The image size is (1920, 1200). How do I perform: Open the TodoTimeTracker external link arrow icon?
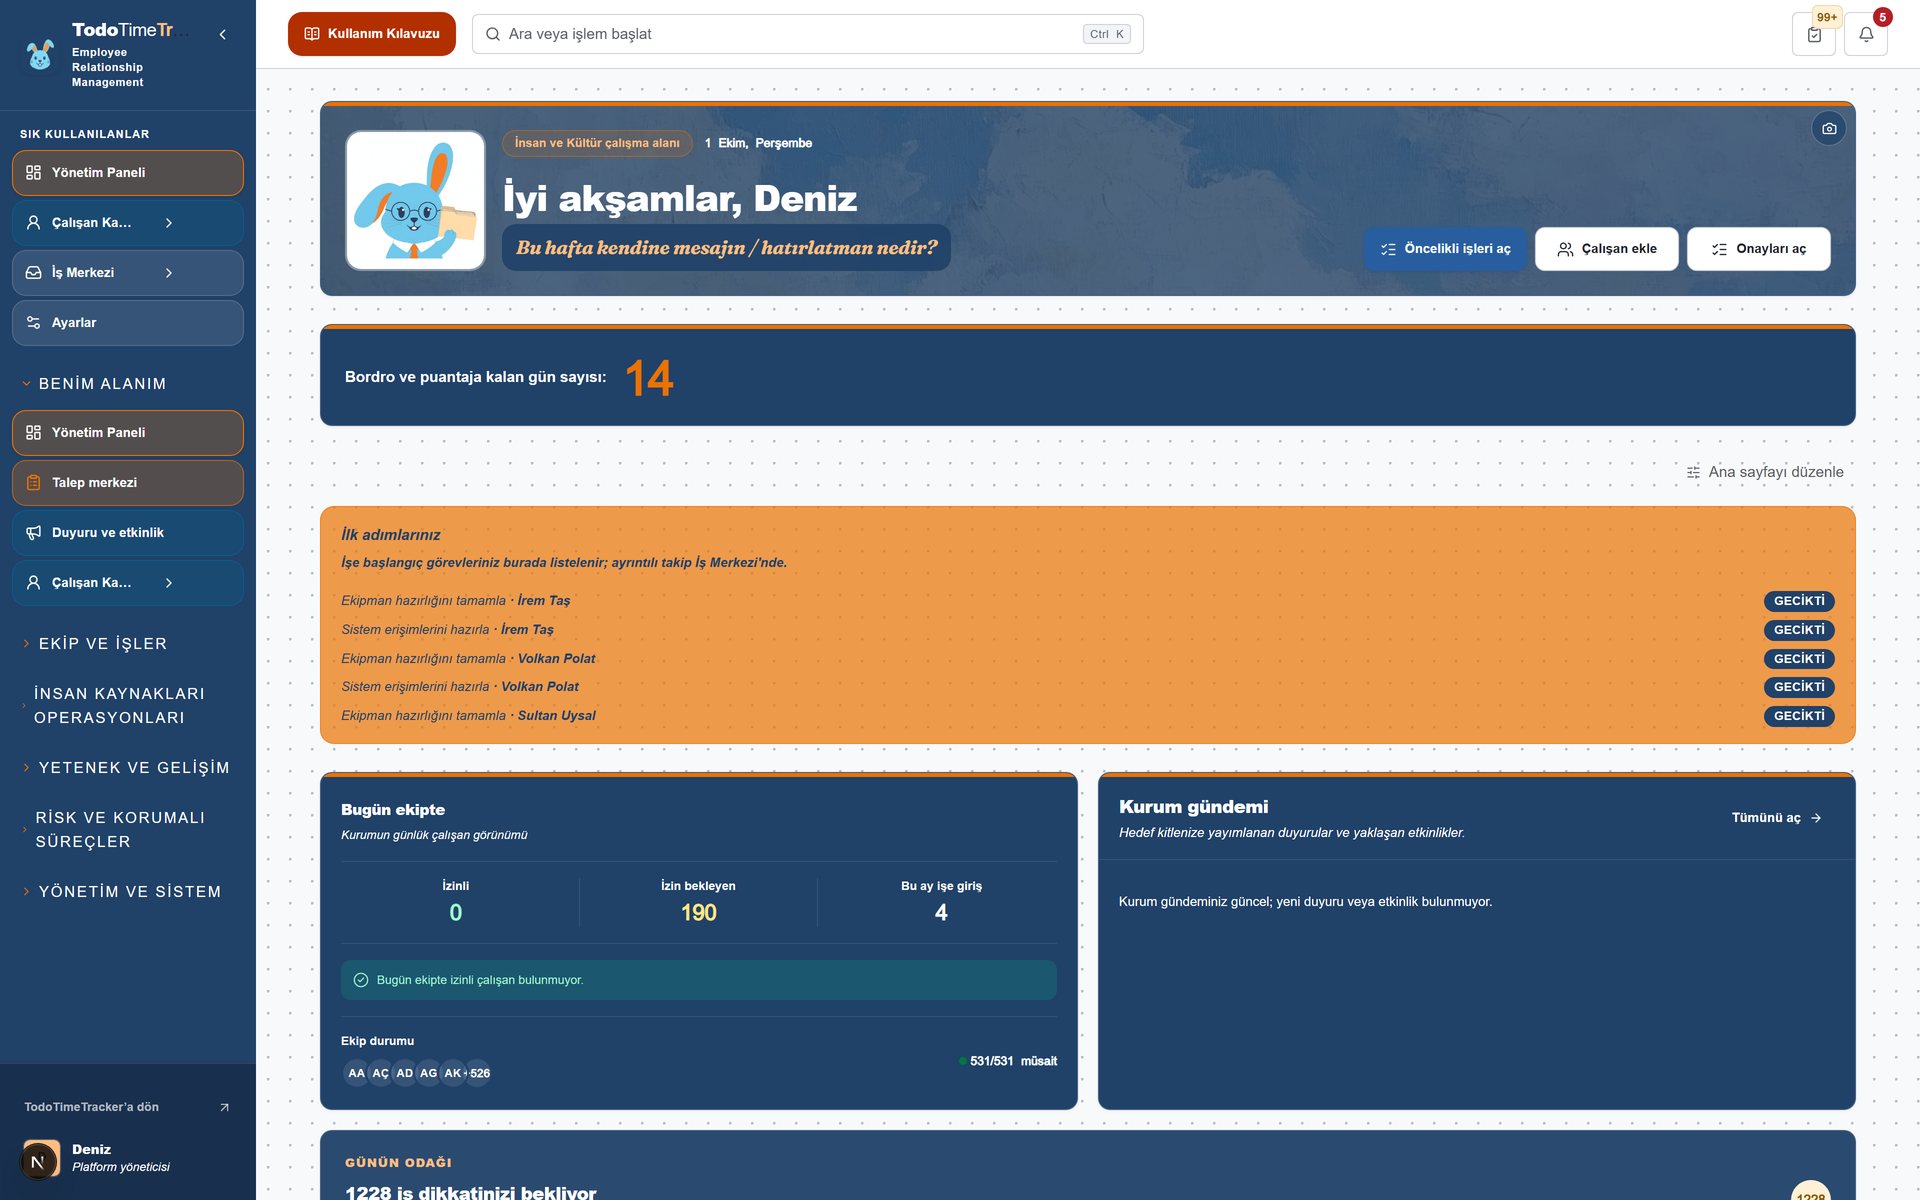[224, 1107]
